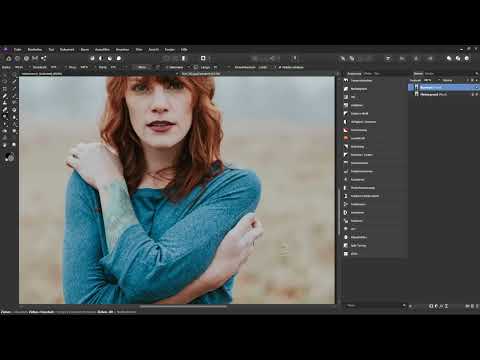This screenshot has width=480, height=360.
Task: Click the Mehr button in context toolbar
Action: [x=142, y=67]
